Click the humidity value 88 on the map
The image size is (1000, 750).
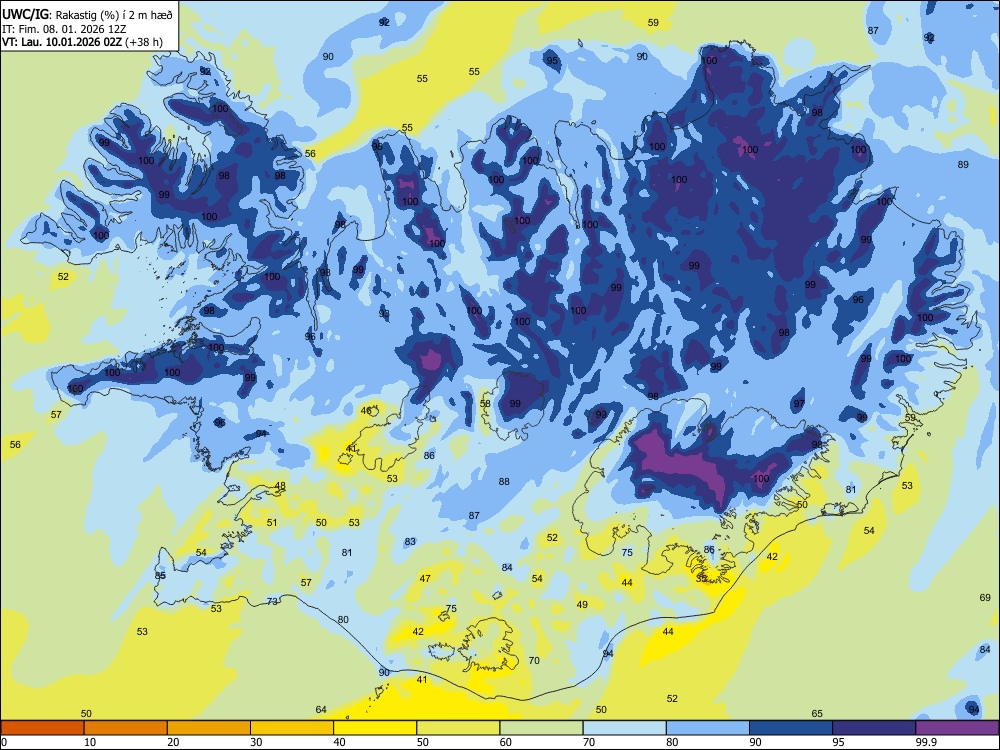[504, 482]
